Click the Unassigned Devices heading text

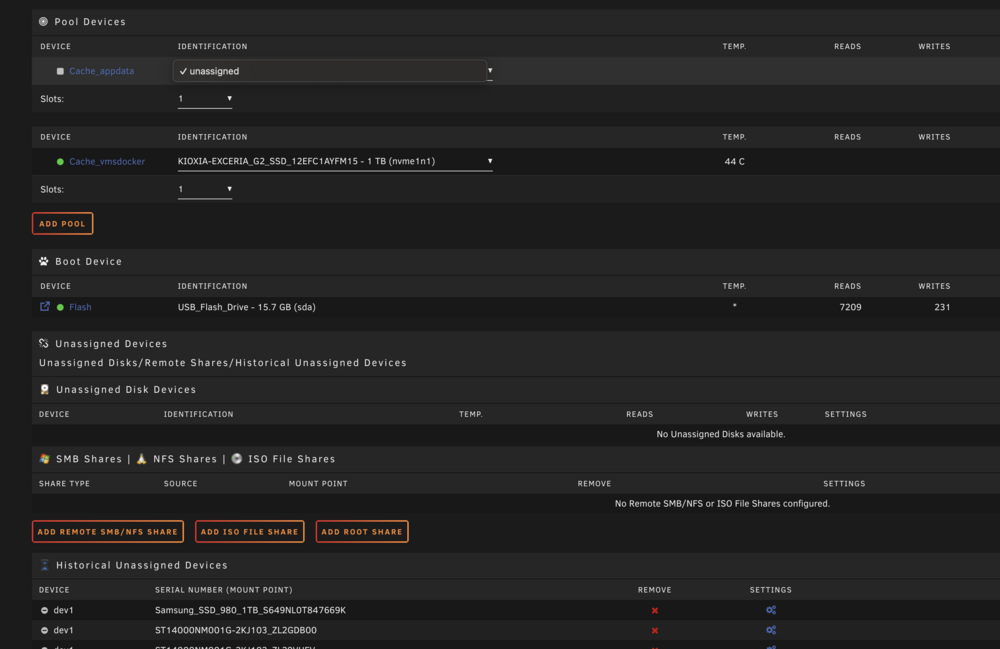(111, 344)
